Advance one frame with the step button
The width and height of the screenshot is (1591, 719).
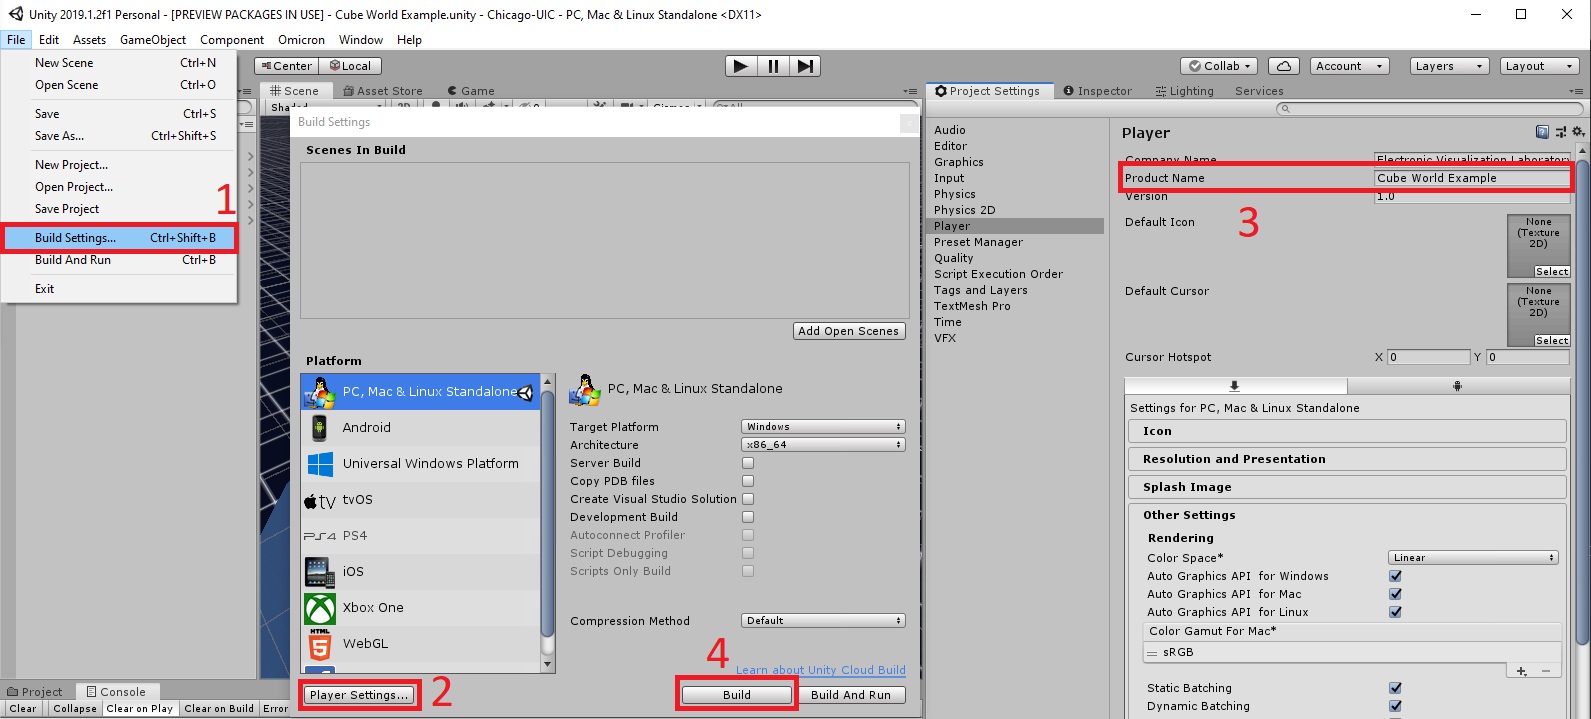[805, 66]
